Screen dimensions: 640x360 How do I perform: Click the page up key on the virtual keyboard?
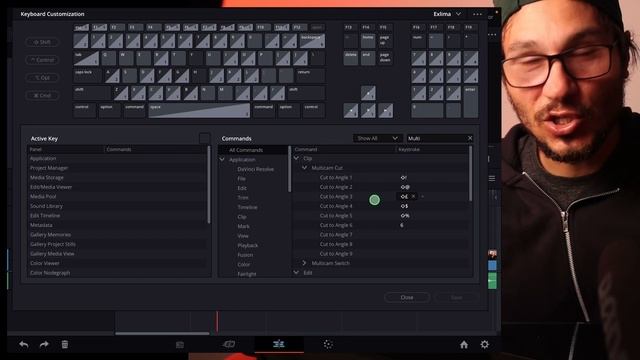tap(386, 41)
